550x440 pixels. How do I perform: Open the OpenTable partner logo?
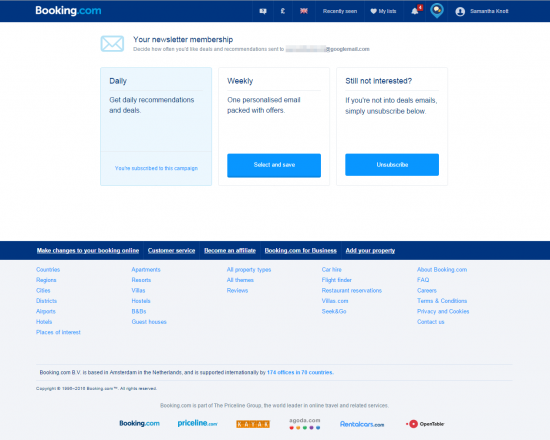pos(425,424)
